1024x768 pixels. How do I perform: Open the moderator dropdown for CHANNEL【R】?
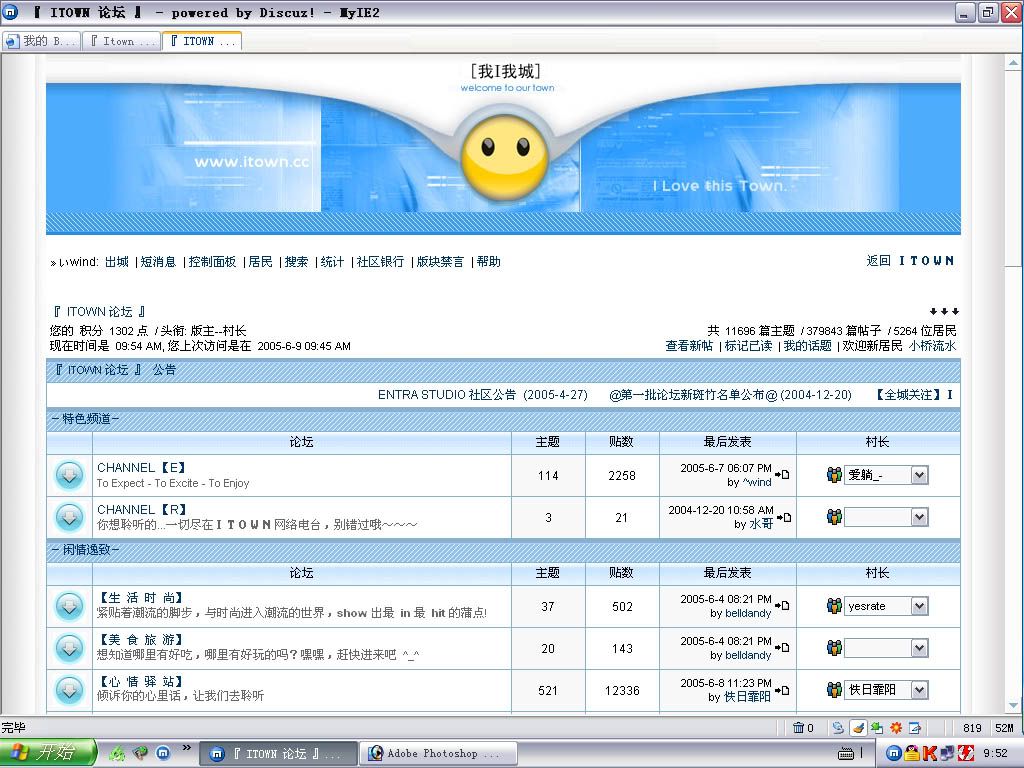920,517
